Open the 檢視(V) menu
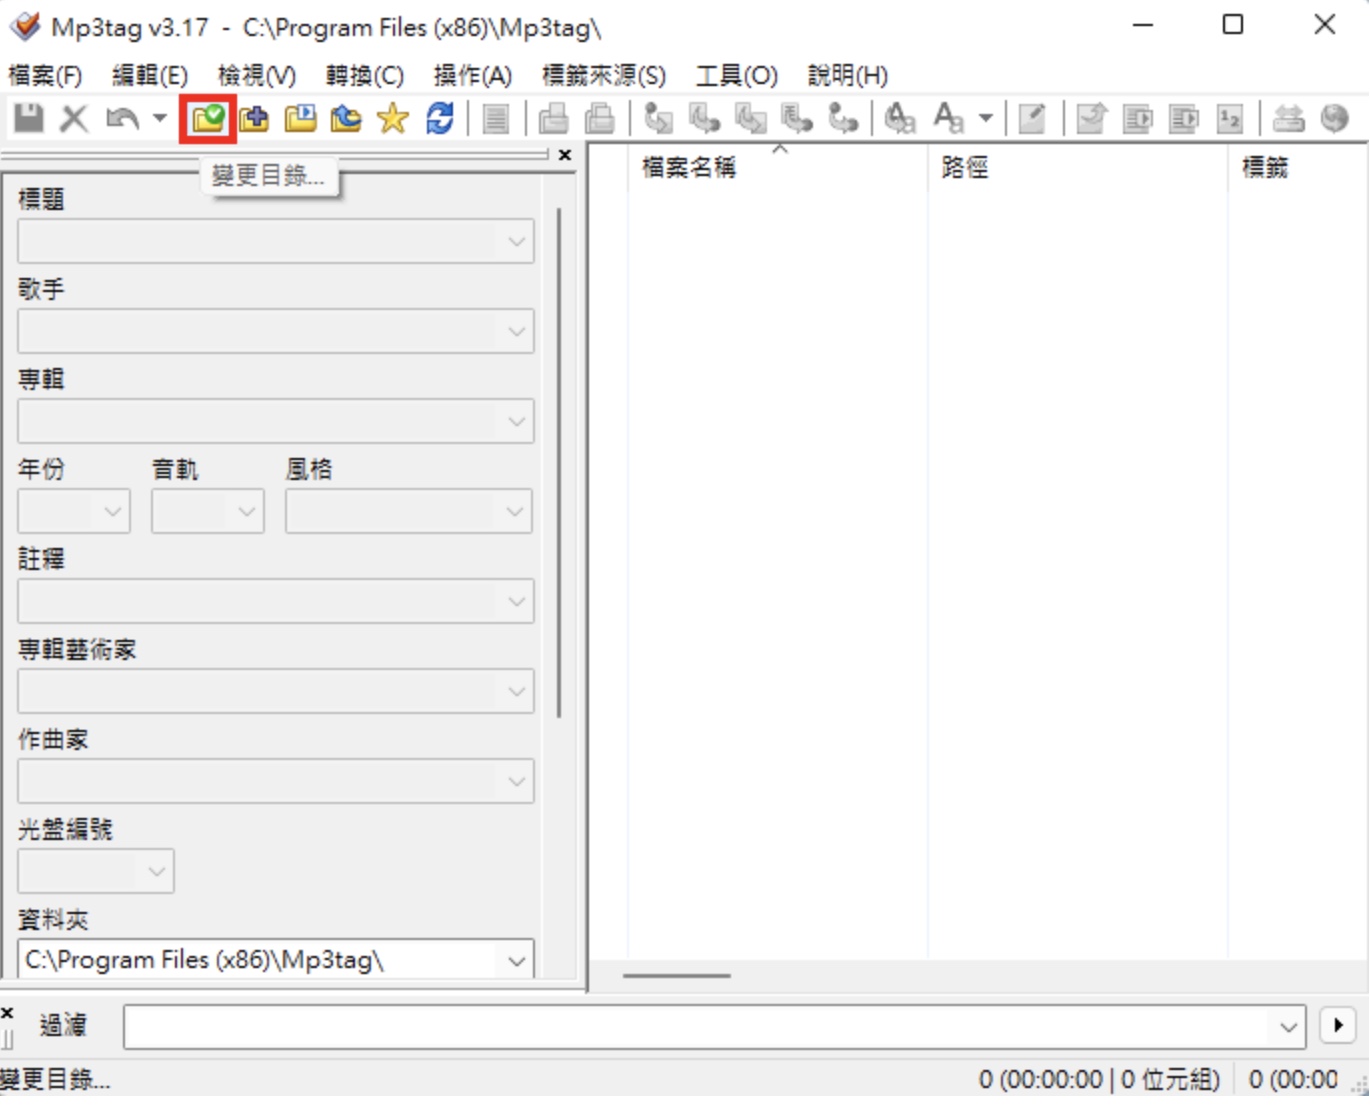The height and width of the screenshot is (1106, 1370). click(x=257, y=75)
